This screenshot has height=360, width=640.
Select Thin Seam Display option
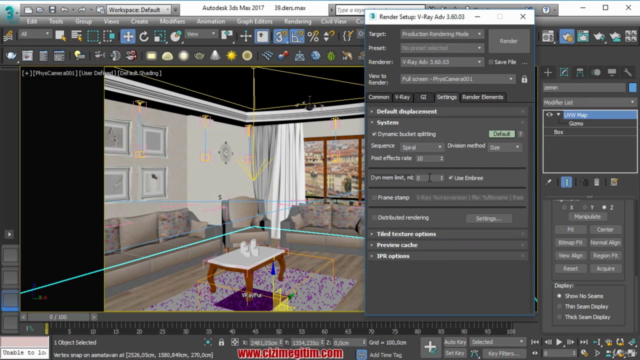[x=559, y=307]
